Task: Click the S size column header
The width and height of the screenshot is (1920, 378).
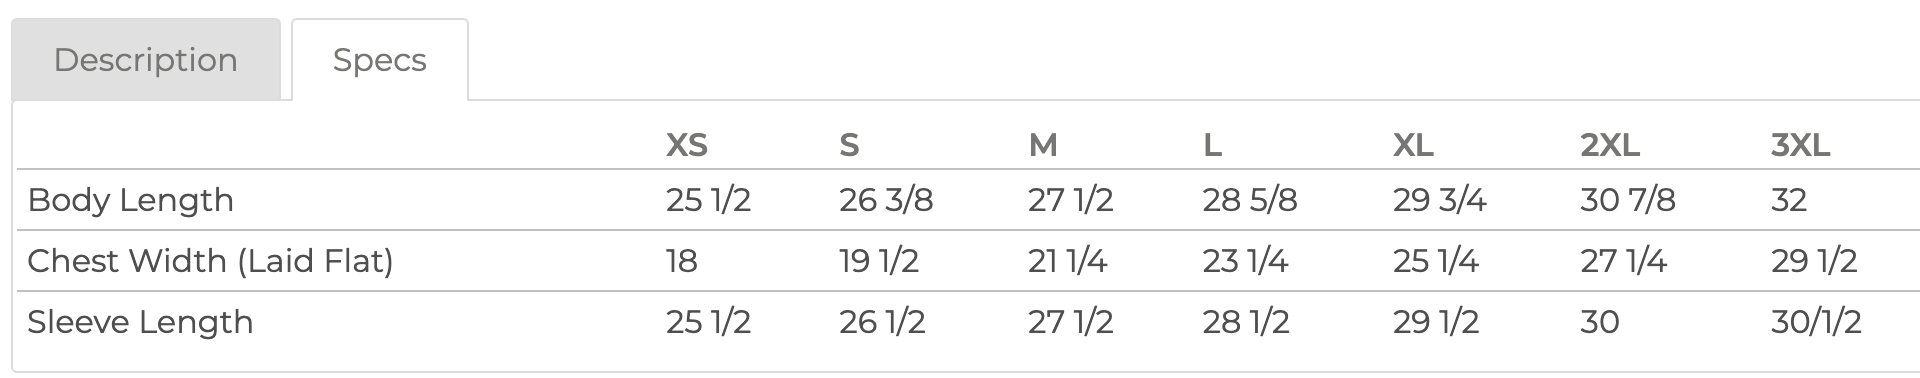Action: tap(849, 146)
